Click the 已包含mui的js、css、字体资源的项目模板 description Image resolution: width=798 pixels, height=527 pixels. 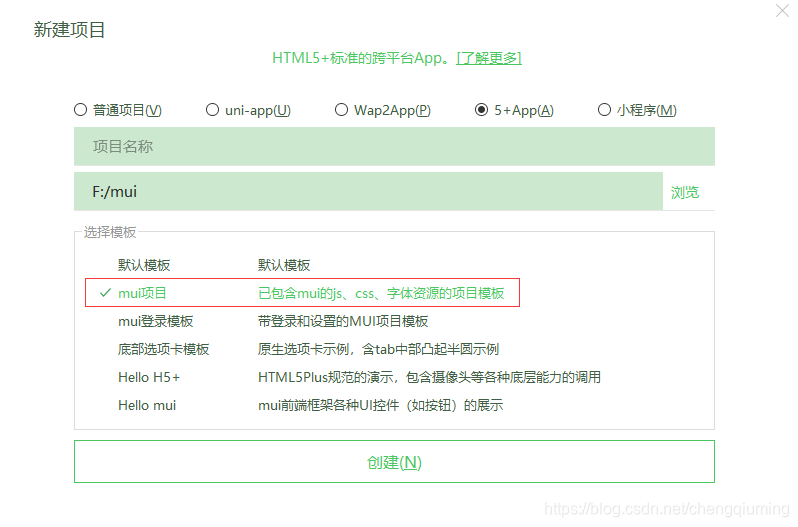381,293
